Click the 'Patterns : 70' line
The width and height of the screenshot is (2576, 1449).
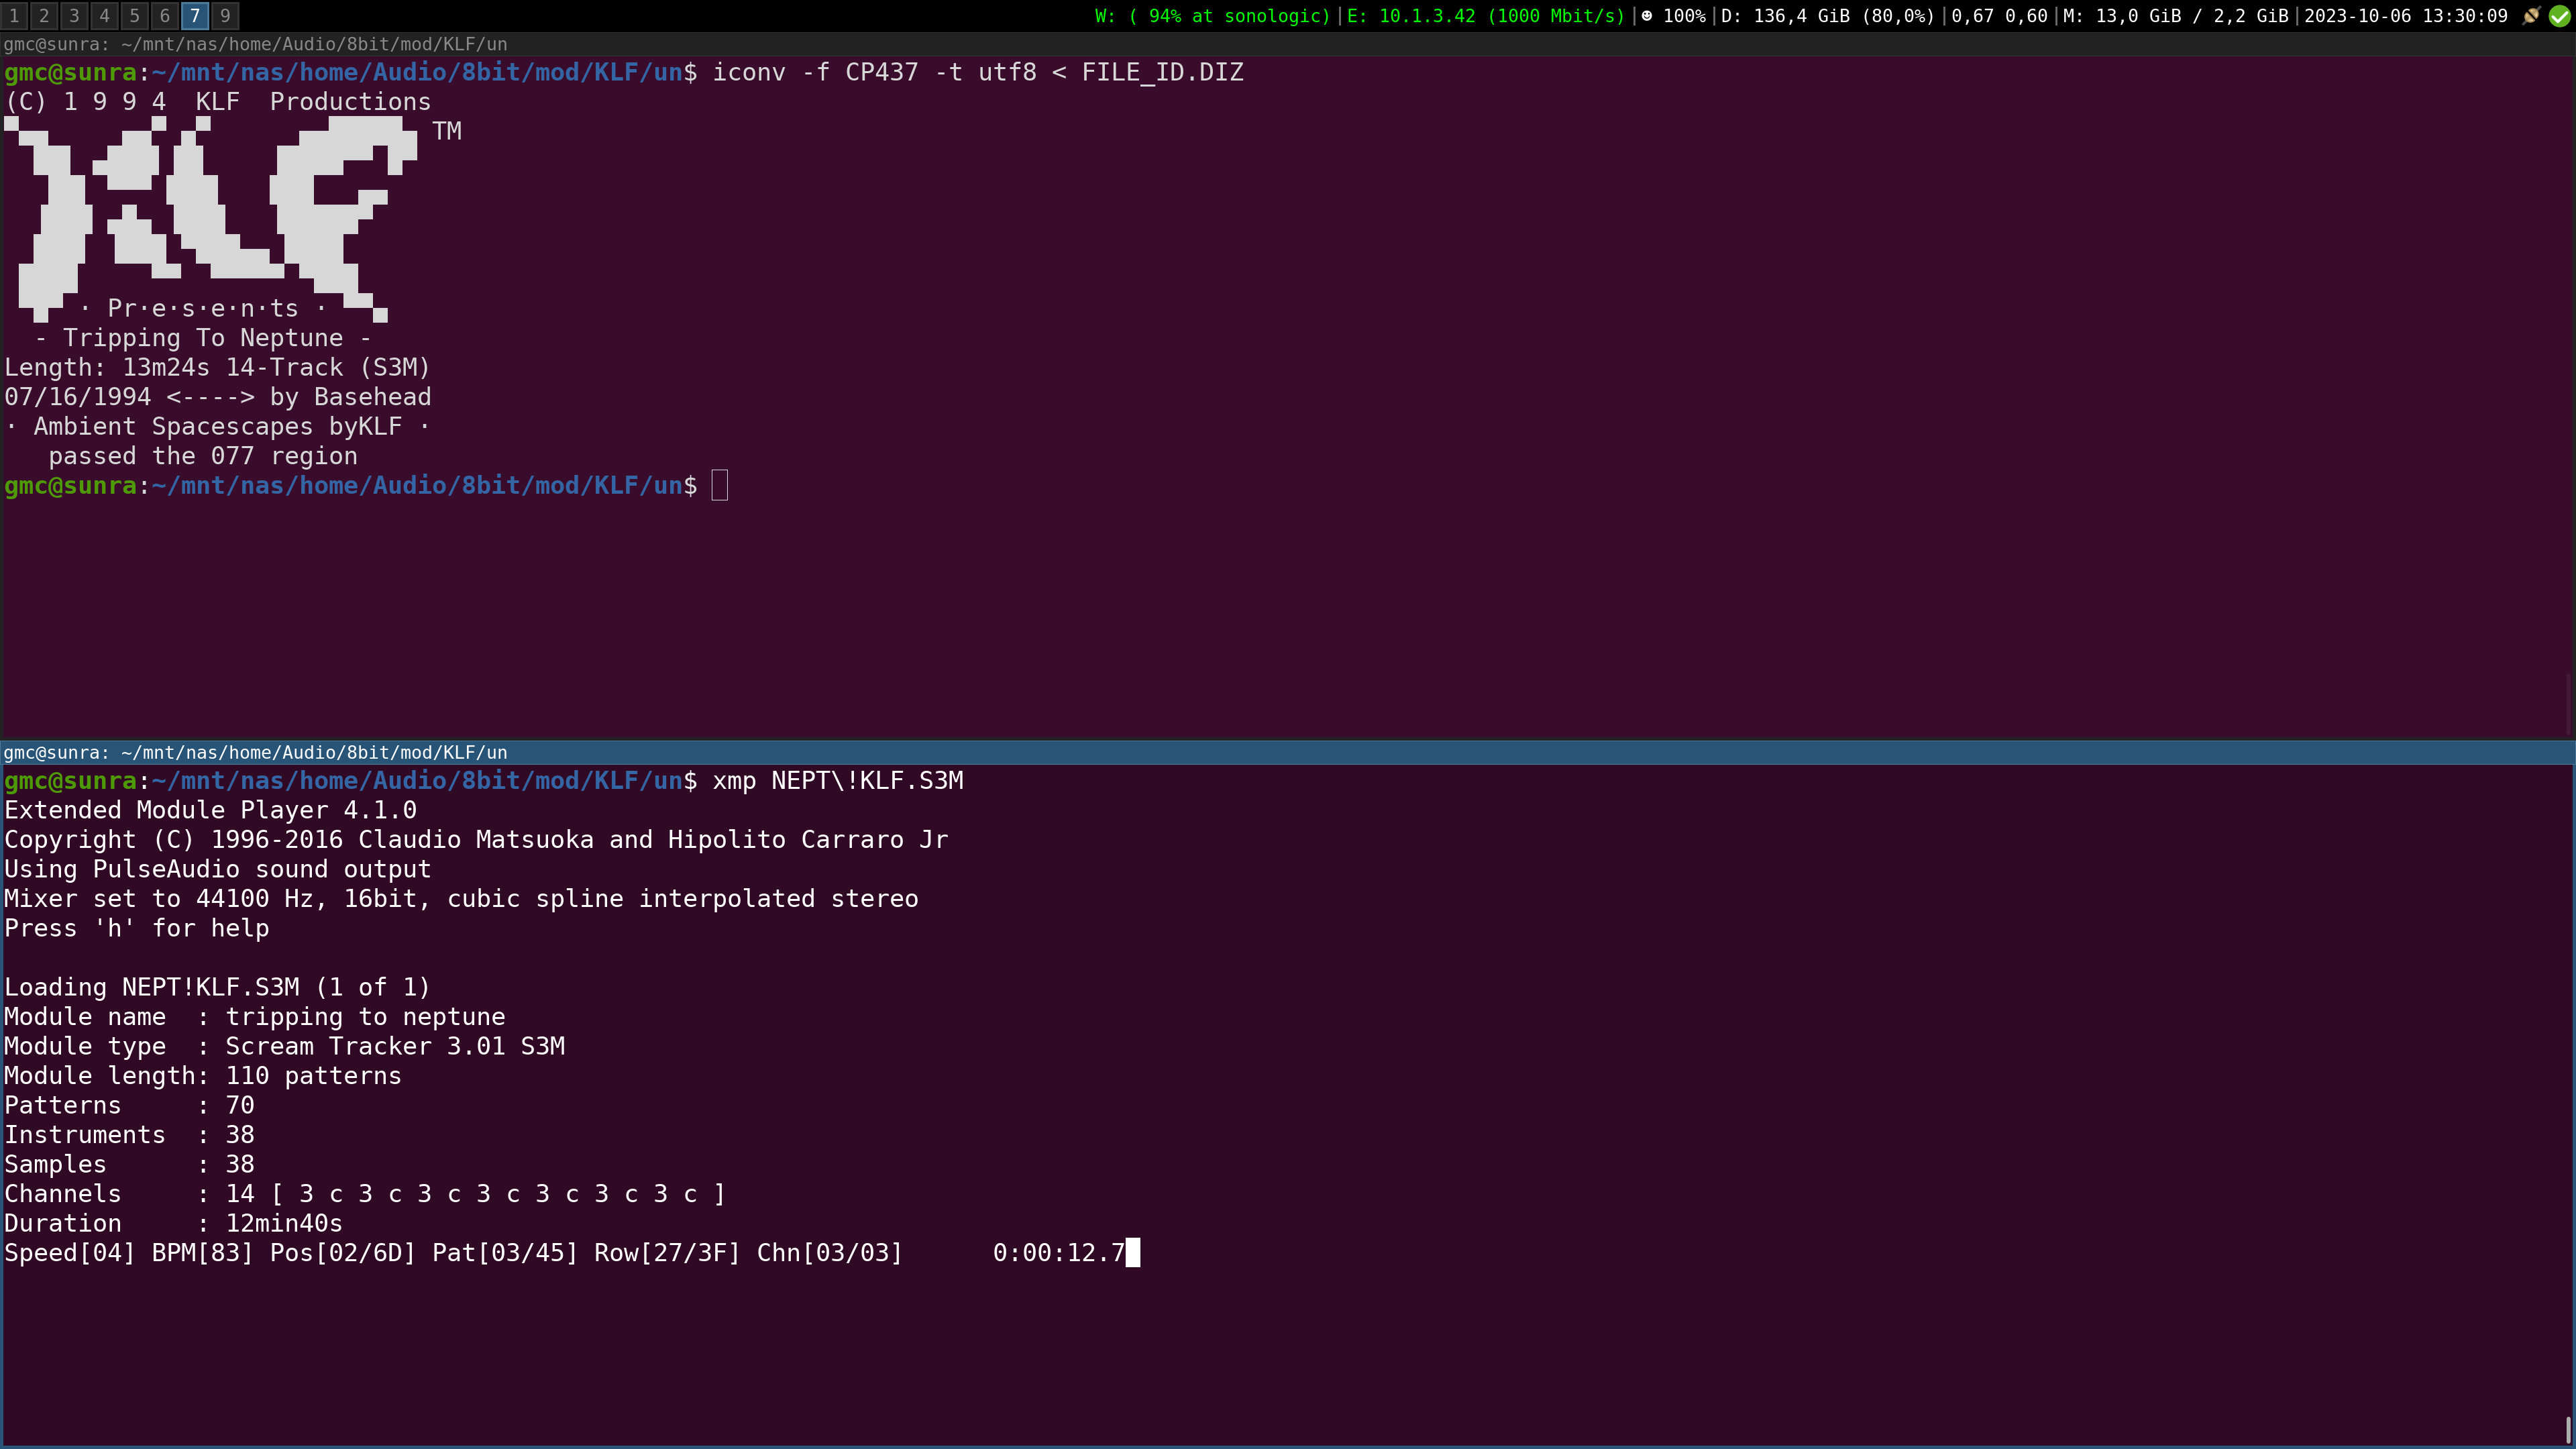(x=130, y=1105)
